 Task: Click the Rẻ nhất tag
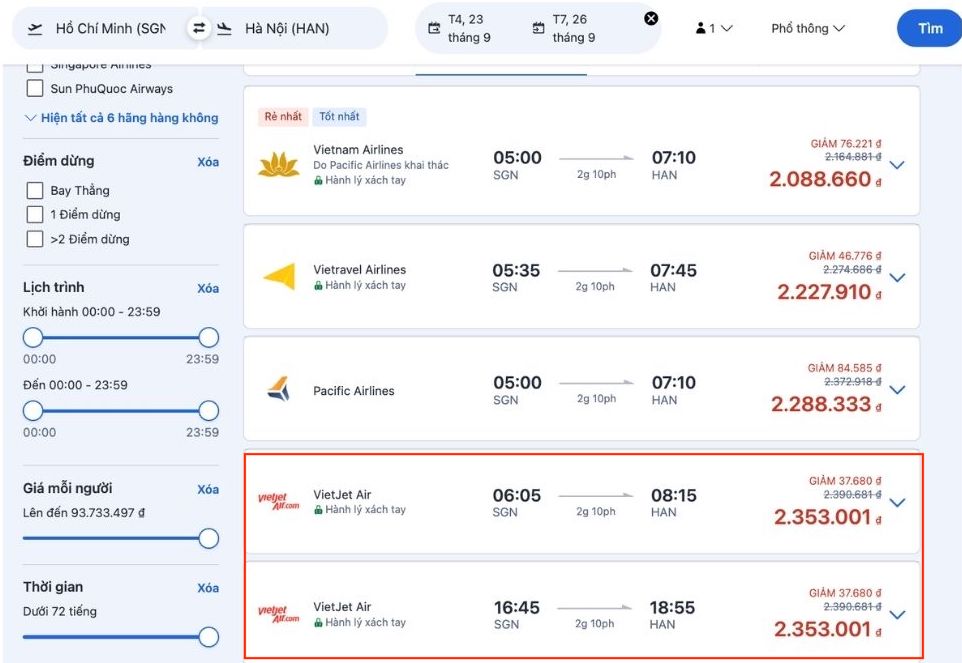click(283, 117)
